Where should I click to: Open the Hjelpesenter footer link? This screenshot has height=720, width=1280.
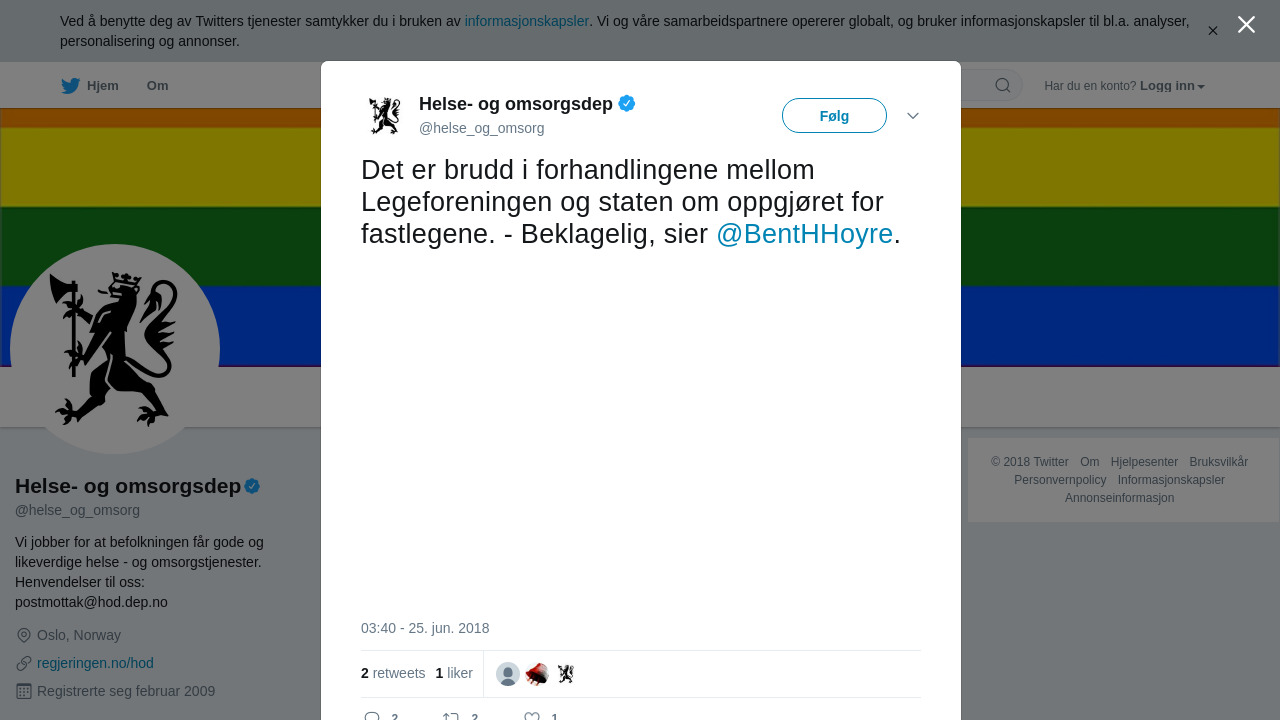click(1144, 462)
